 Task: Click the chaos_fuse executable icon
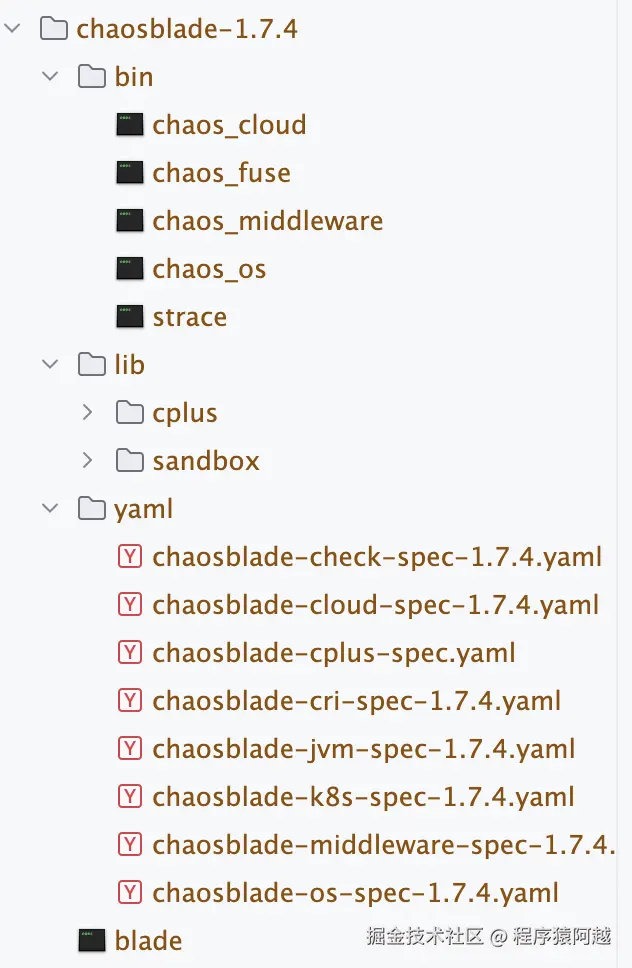coord(130,173)
